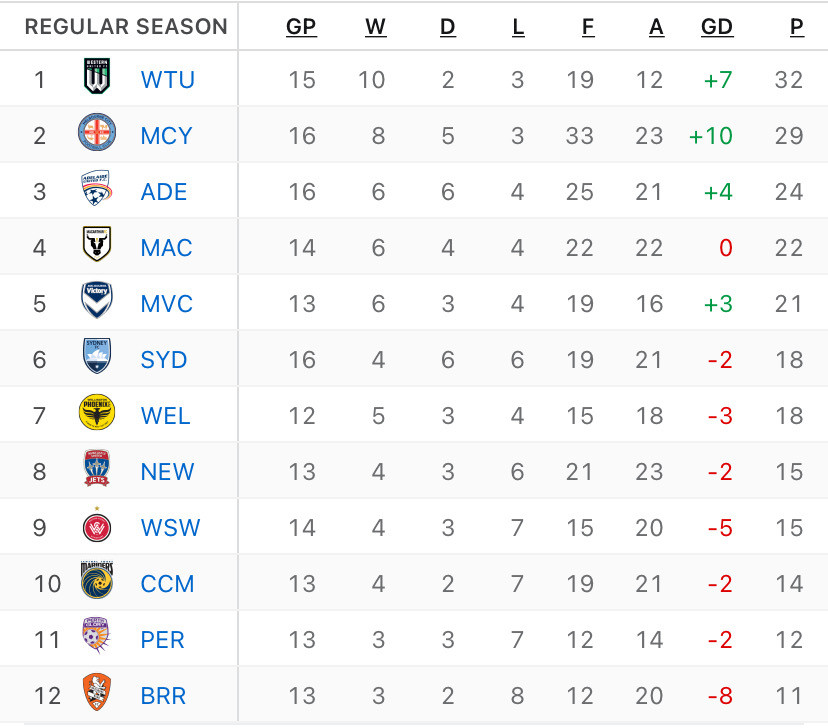This screenshot has width=828, height=728.
Task: Click the Western United team logo
Action: click(97, 76)
